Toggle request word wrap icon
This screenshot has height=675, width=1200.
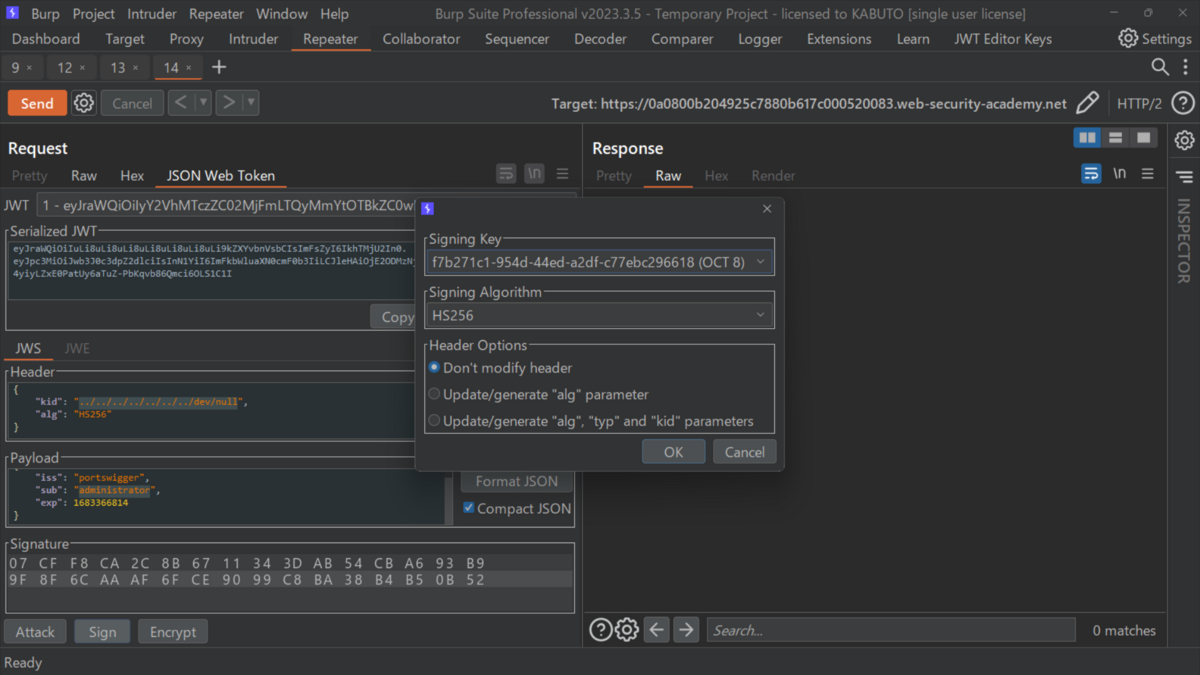tap(506, 174)
